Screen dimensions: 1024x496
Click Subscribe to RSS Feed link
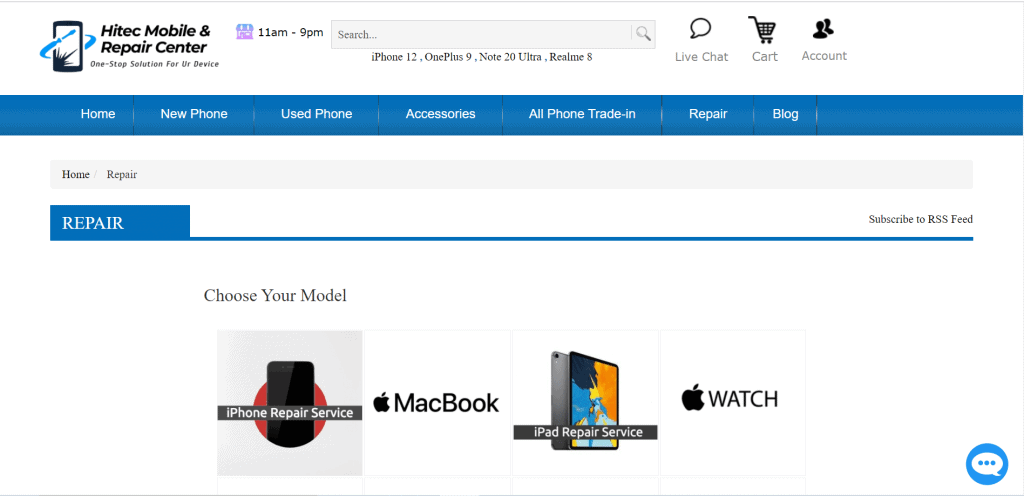pos(921,219)
